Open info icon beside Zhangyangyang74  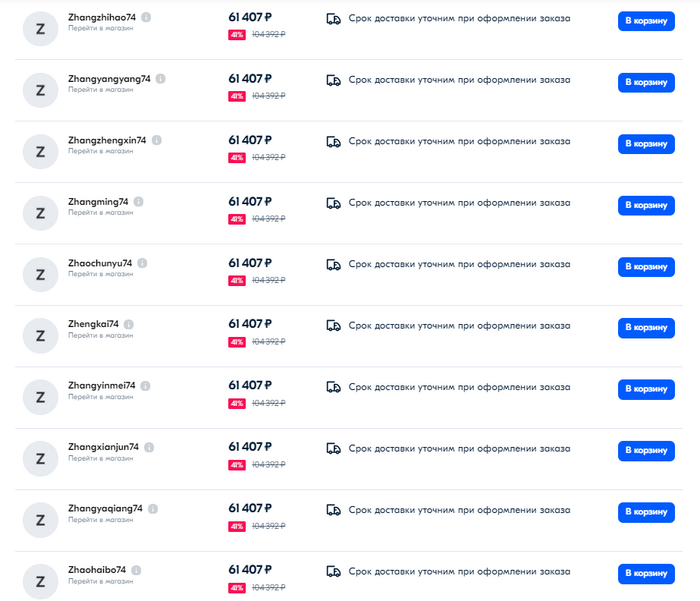[x=161, y=79]
